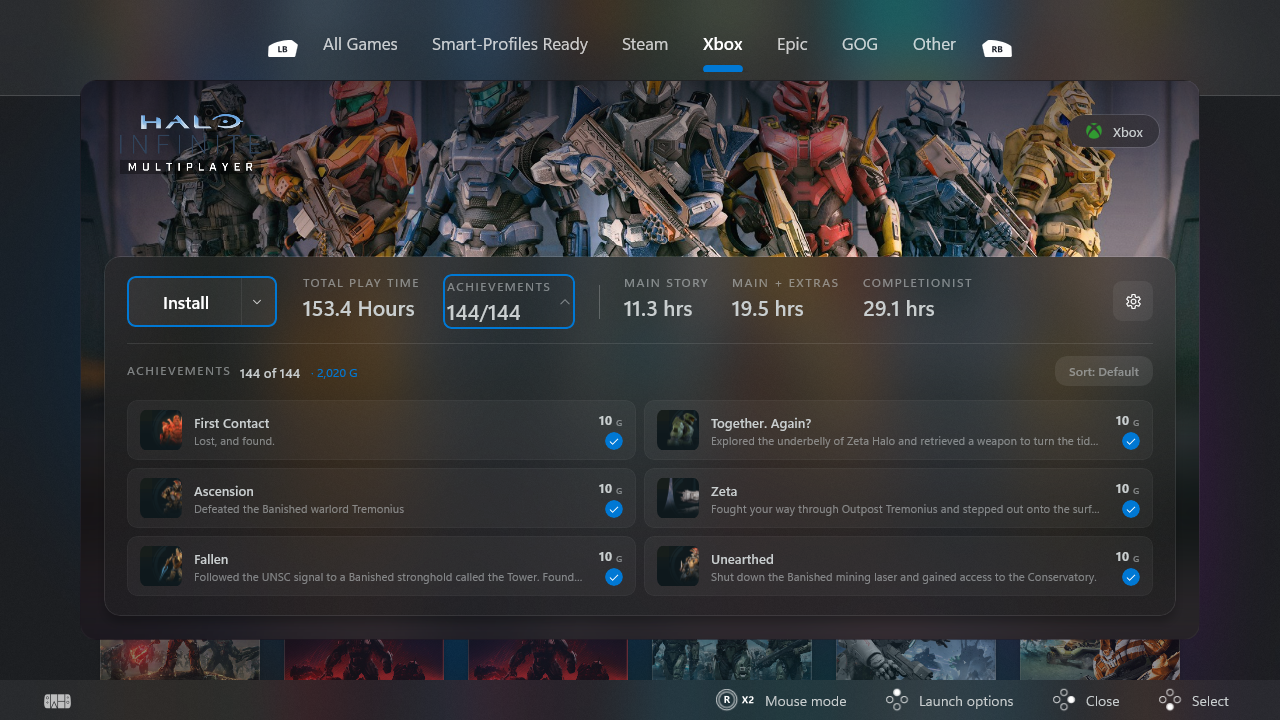Click the Fallen achievement title
Screen dimensions: 1280x720
point(211,559)
